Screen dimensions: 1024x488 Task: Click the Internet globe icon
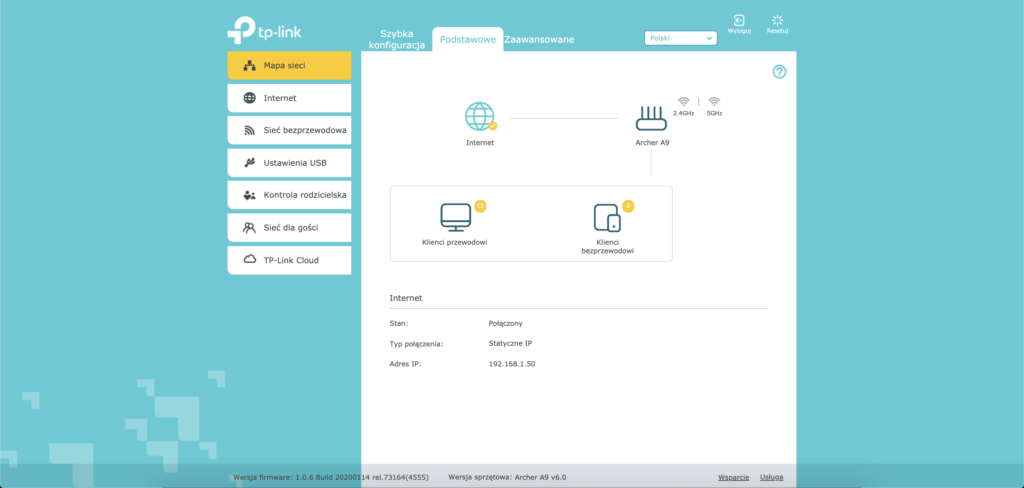[x=480, y=117]
